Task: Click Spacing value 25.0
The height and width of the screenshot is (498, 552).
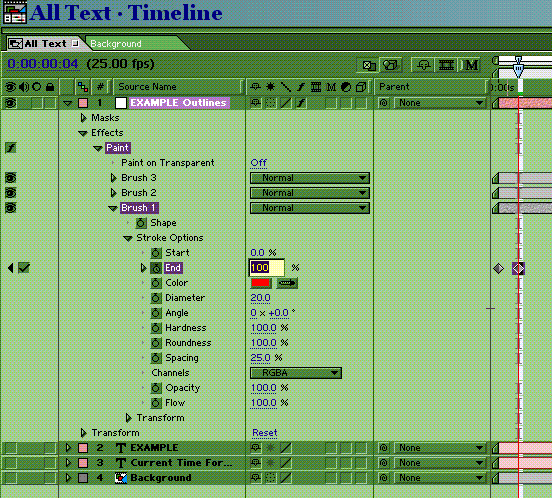Action: [260, 358]
